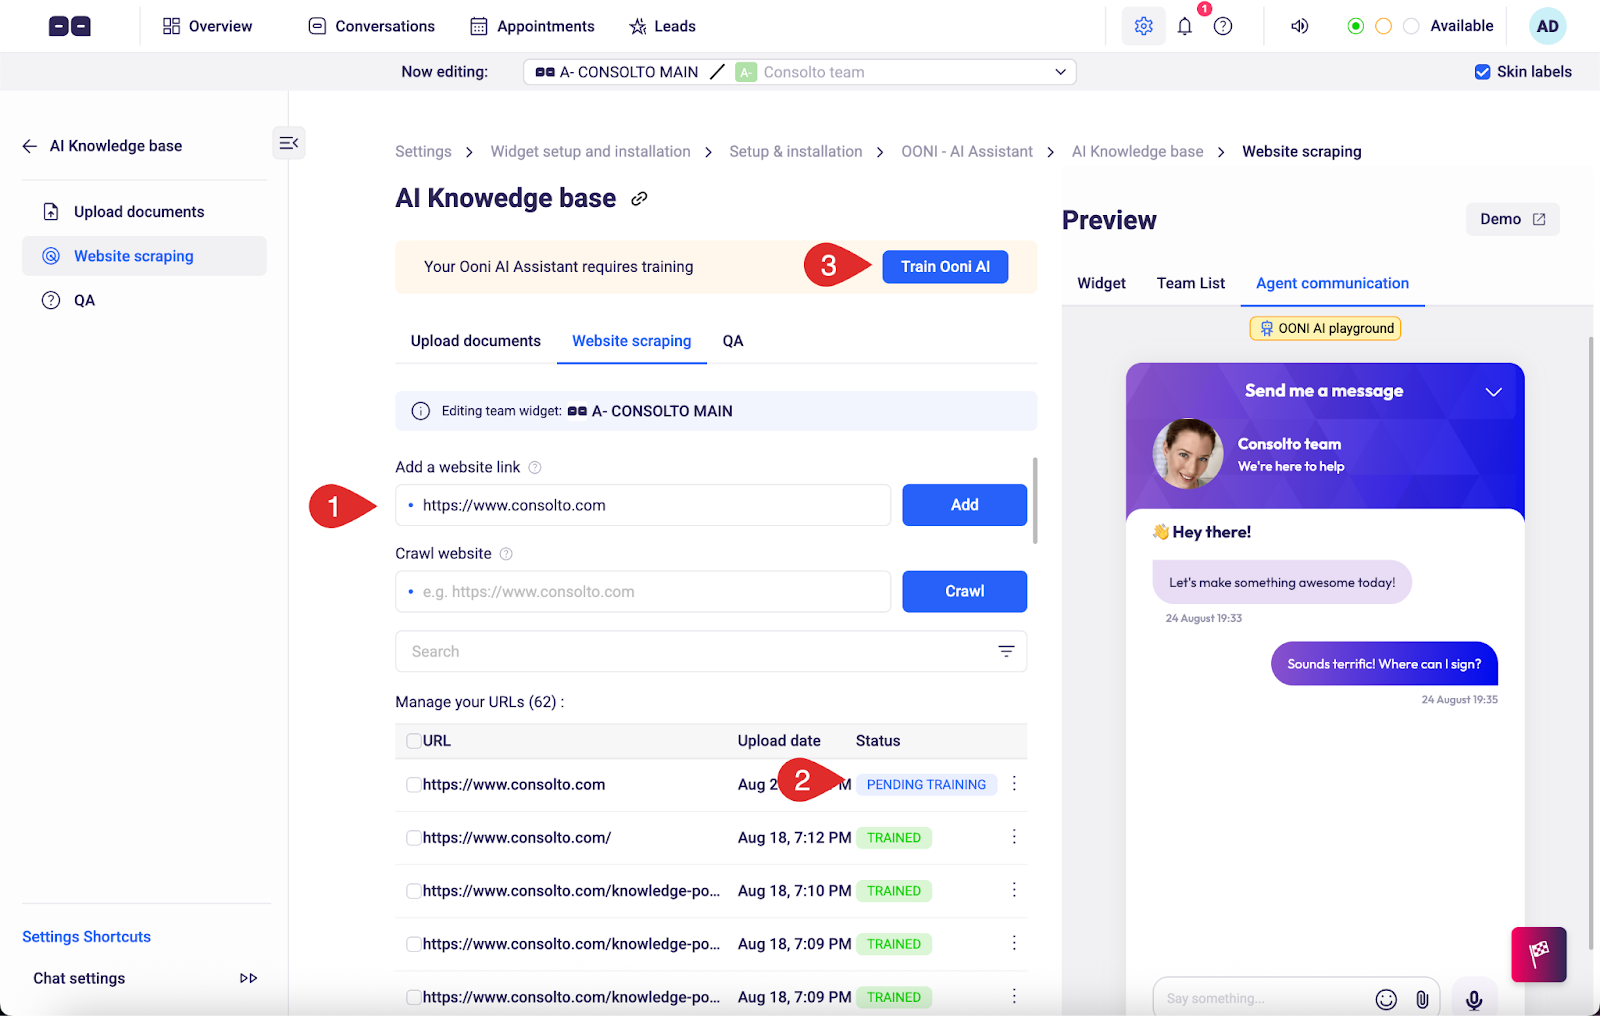The width and height of the screenshot is (1600, 1016).
Task: Go to Widget setup and installation breadcrumb
Action: coord(590,152)
